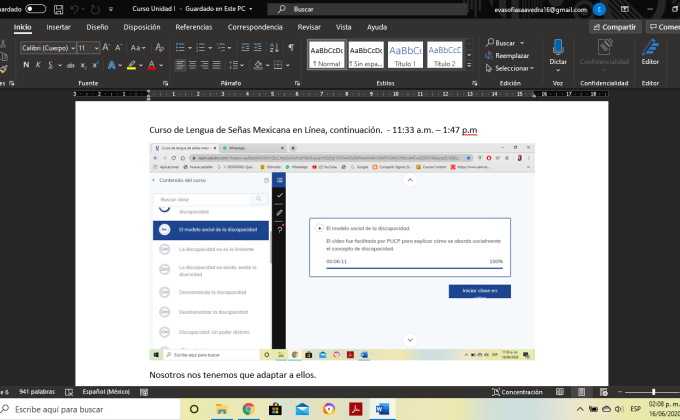The height and width of the screenshot is (420, 680).
Task: Open the Fuente dialog launcher
Action: click(165, 83)
